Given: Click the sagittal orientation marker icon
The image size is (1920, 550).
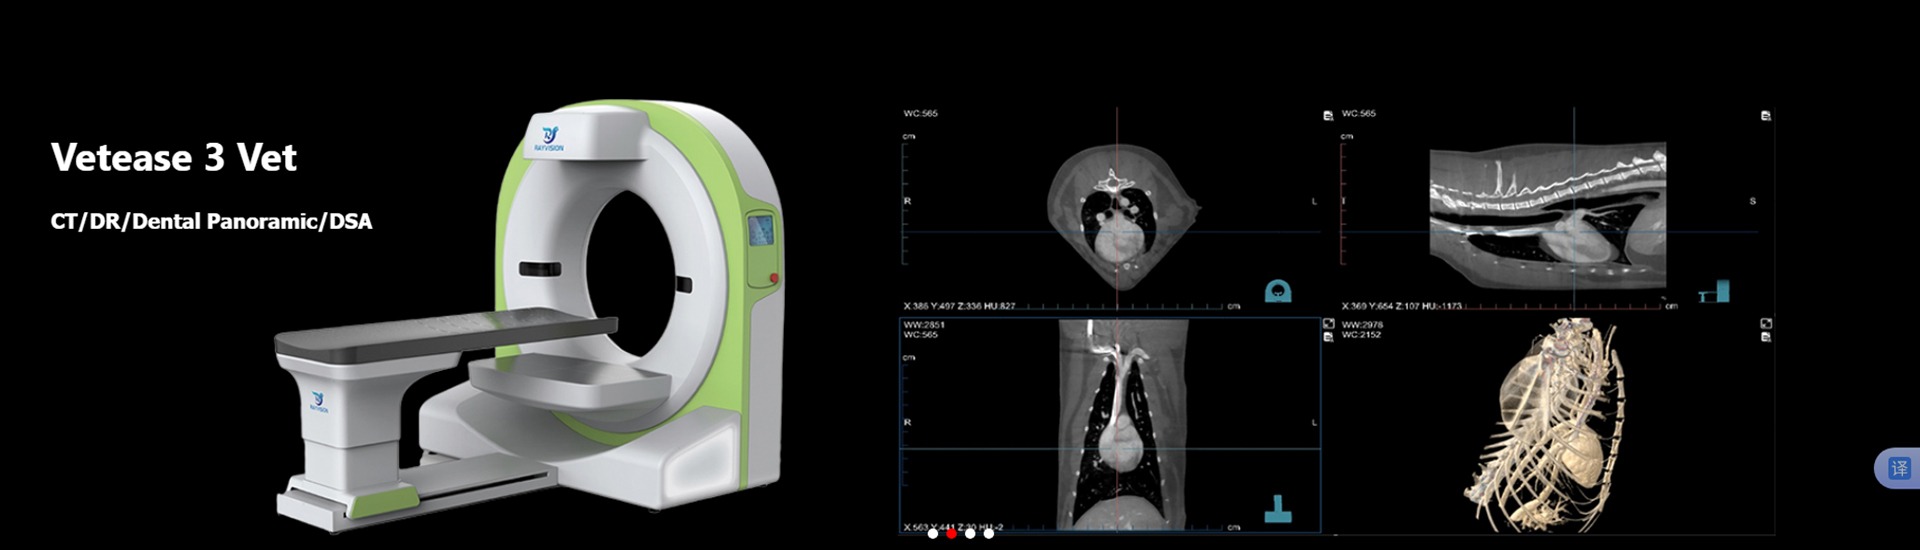Looking at the screenshot, I should coord(1715,291).
